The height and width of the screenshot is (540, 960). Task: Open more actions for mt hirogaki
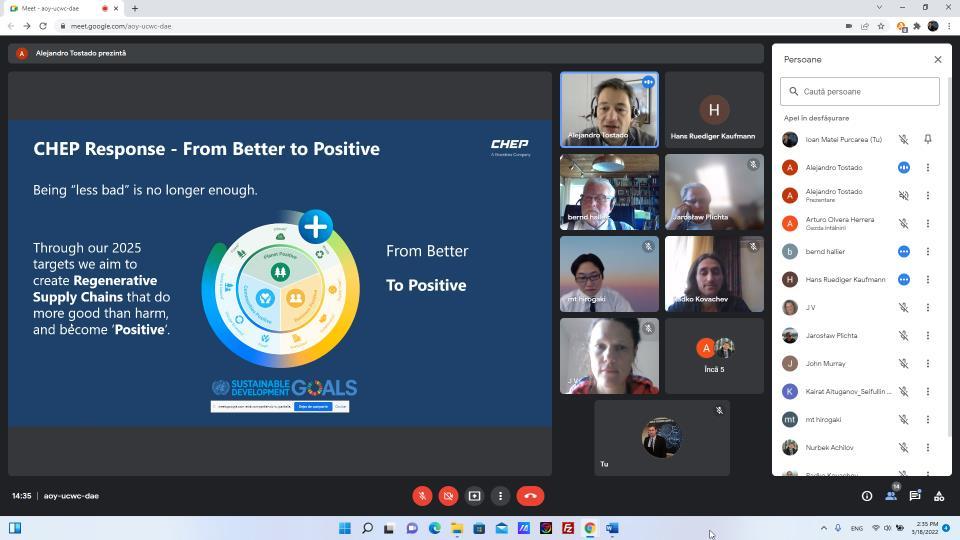click(x=928, y=419)
